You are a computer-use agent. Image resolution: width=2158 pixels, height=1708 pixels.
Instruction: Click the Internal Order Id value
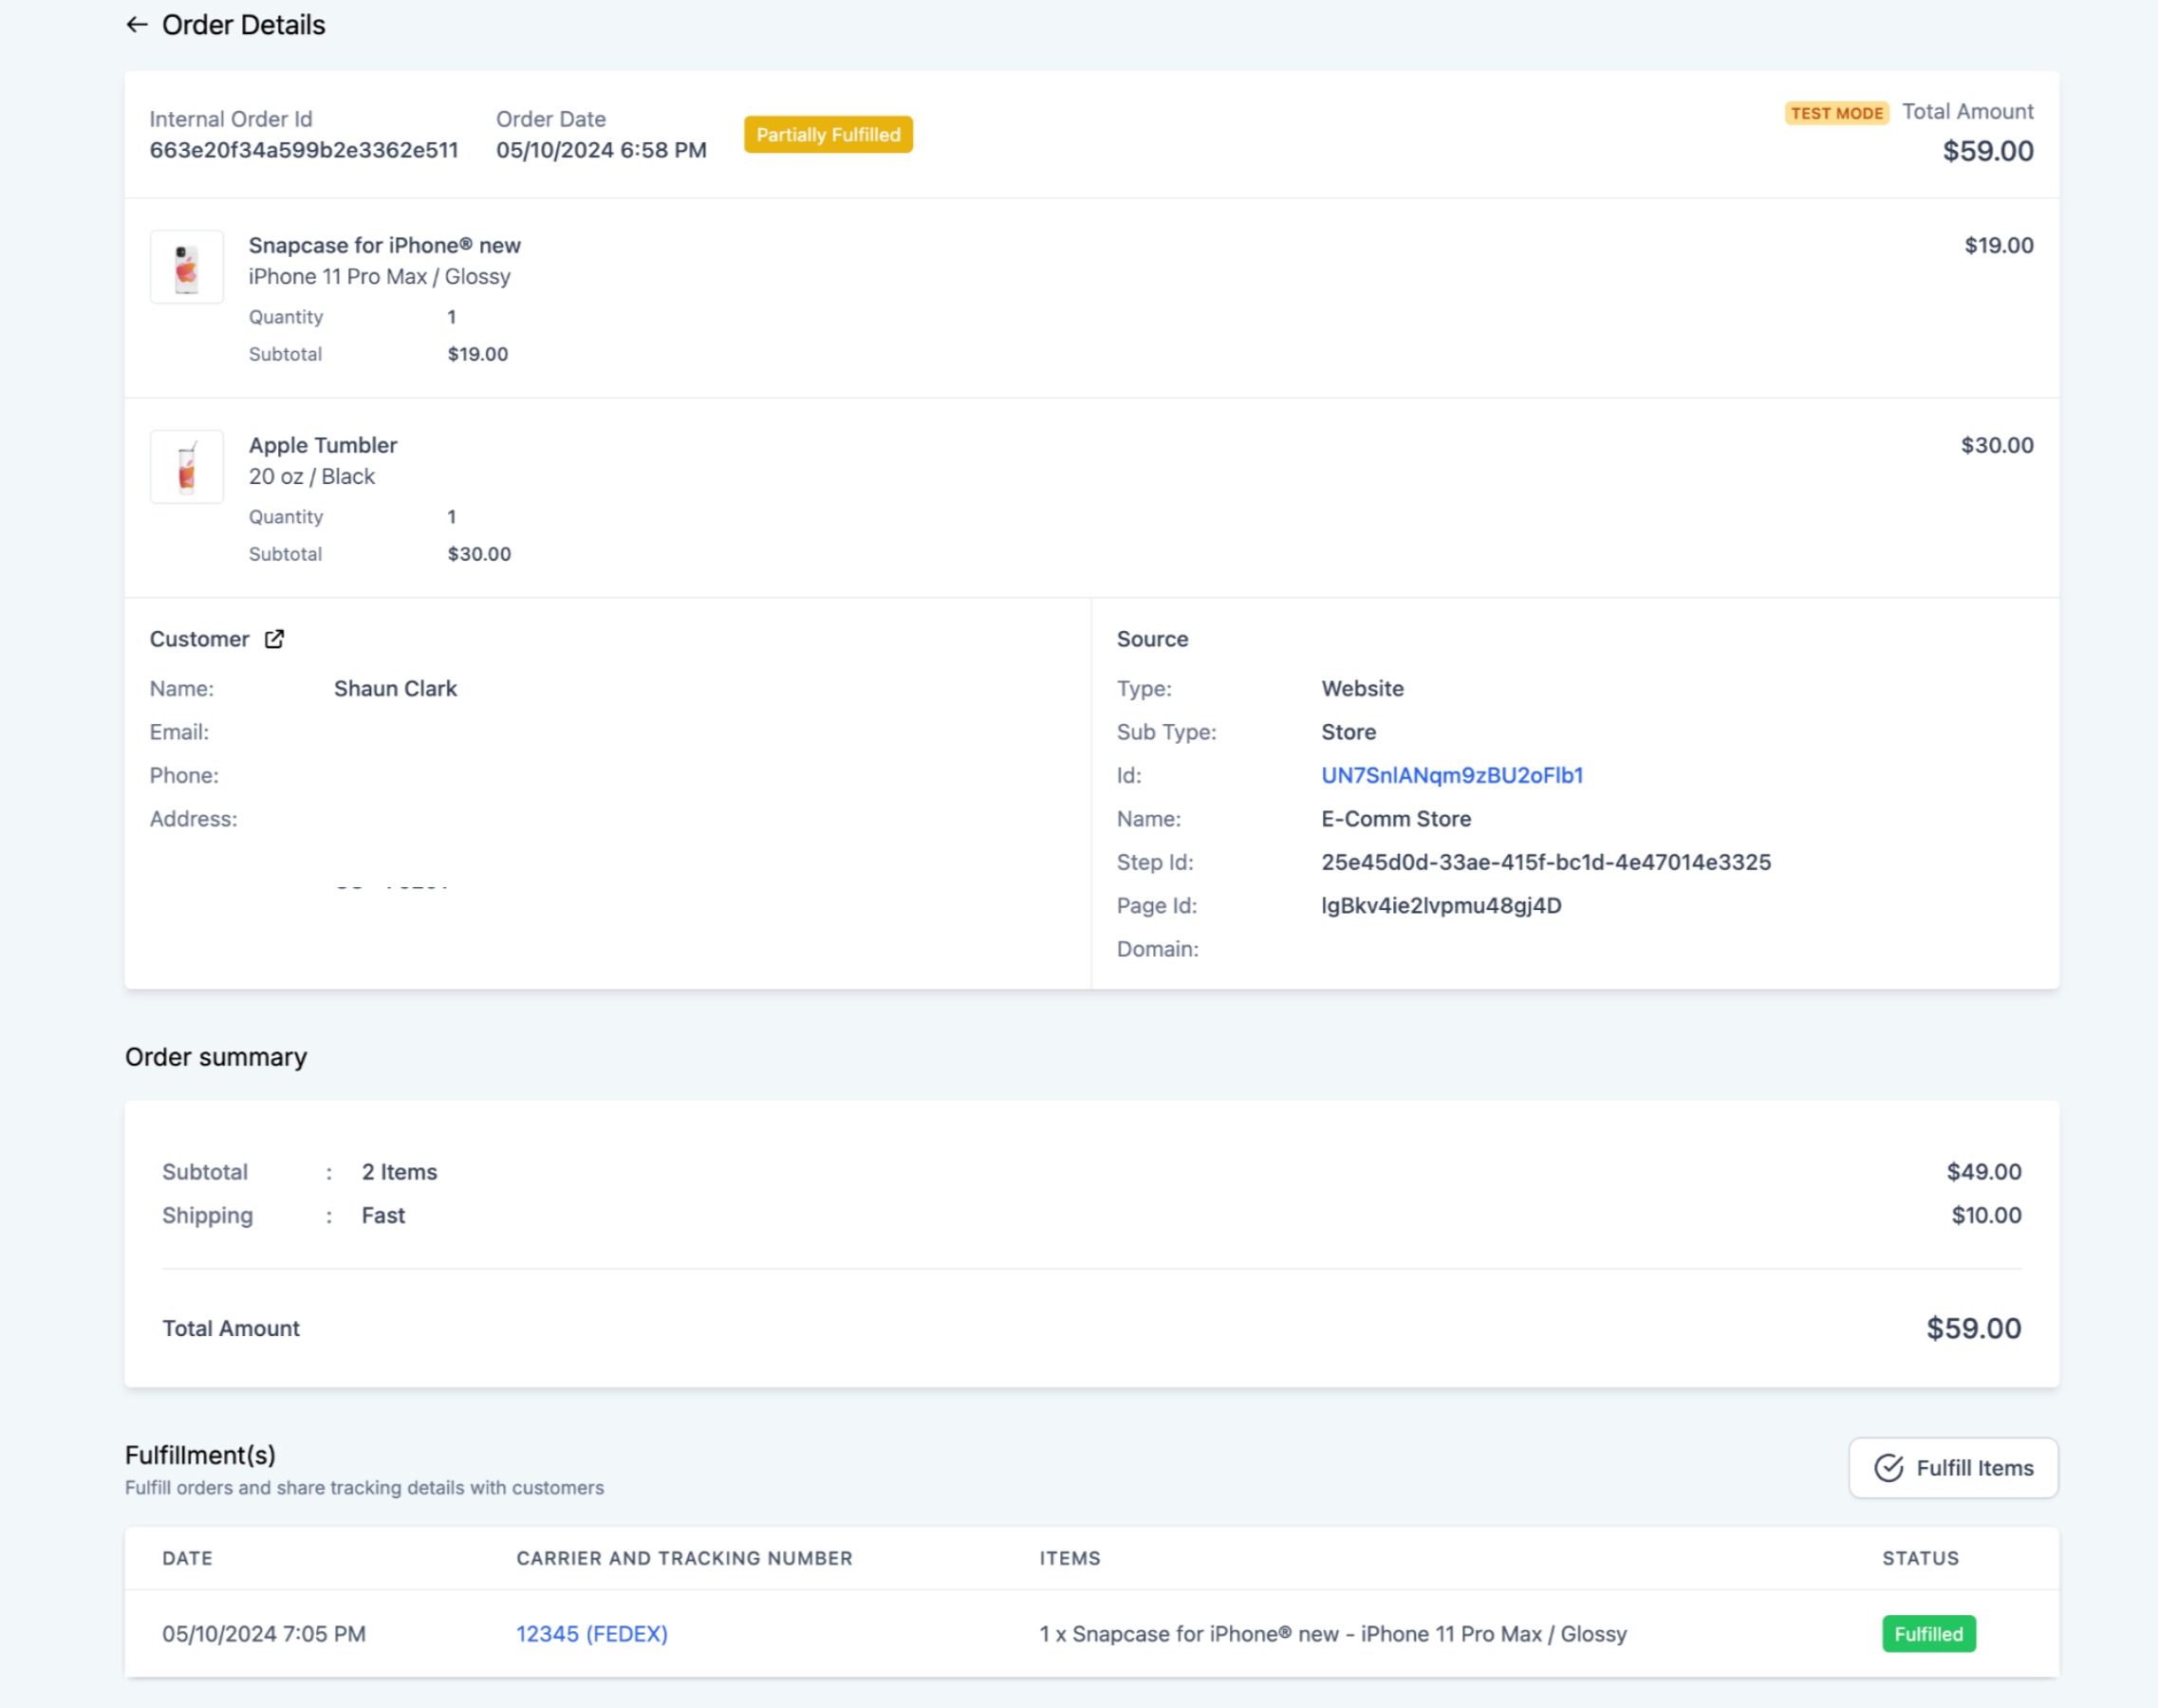coord(304,150)
